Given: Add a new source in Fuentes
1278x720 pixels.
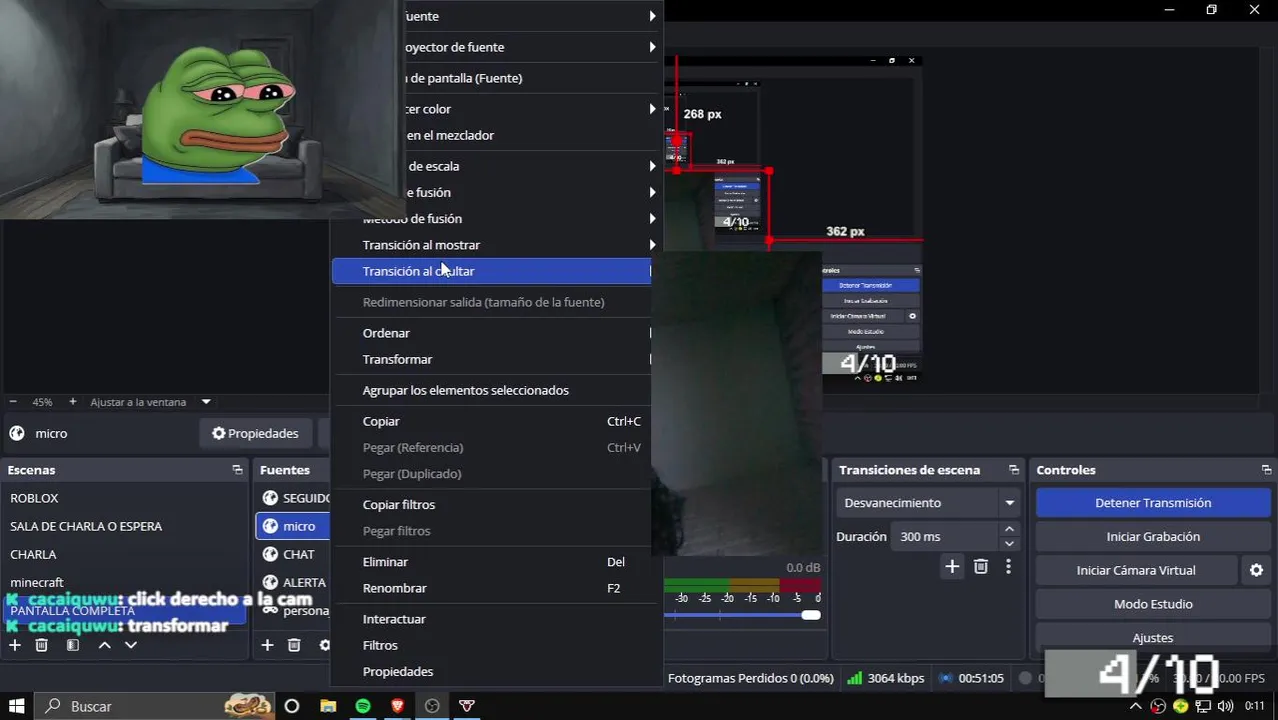Looking at the screenshot, I should pyautogui.click(x=267, y=646).
